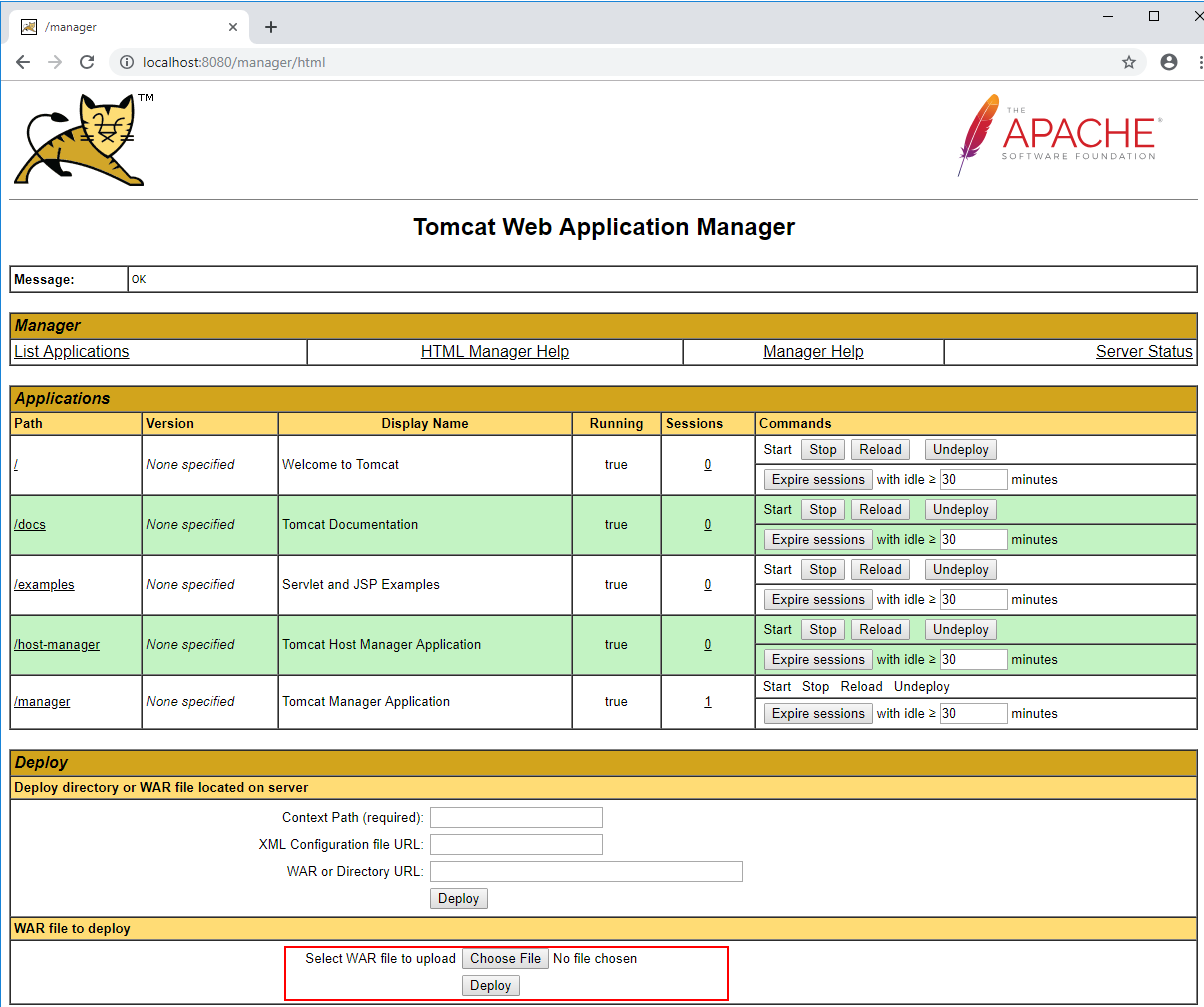Image resolution: width=1204 pixels, height=1007 pixels.
Task: Click the browser reload icon
Action: 87,62
